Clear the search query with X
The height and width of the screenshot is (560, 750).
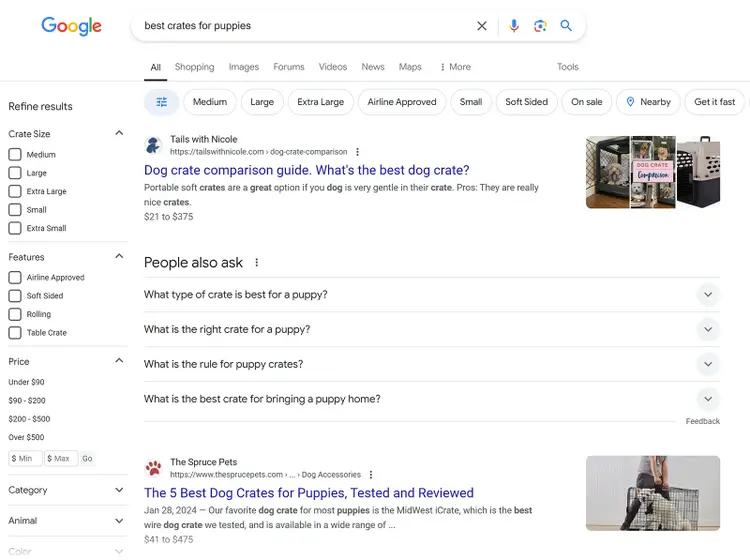[x=482, y=26]
